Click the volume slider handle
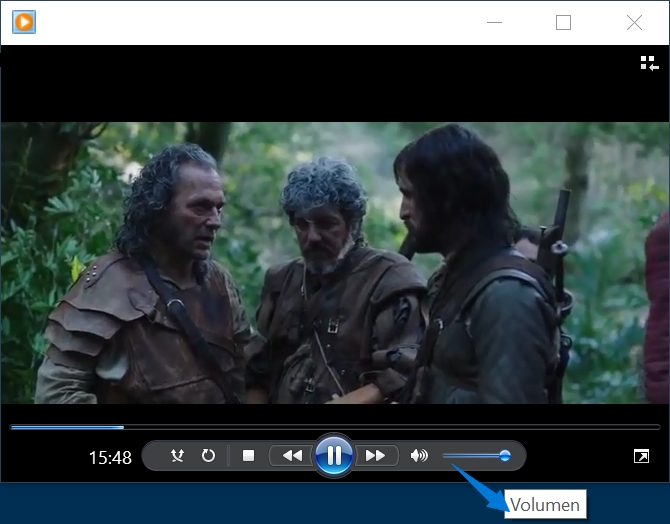This screenshot has height=524, width=670. (505, 456)
